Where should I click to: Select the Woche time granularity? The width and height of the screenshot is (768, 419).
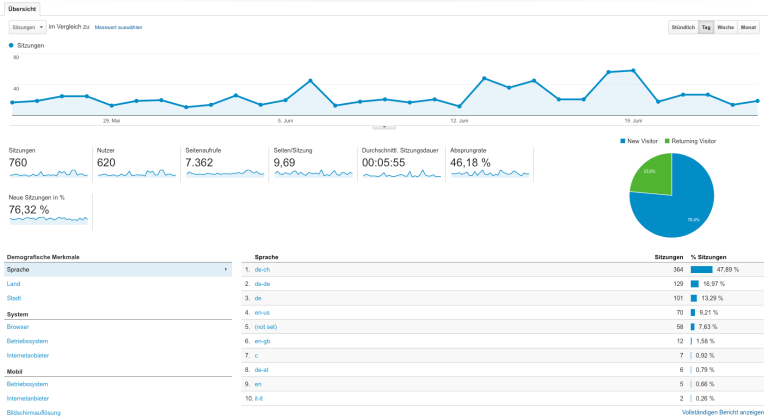[726, 27]
